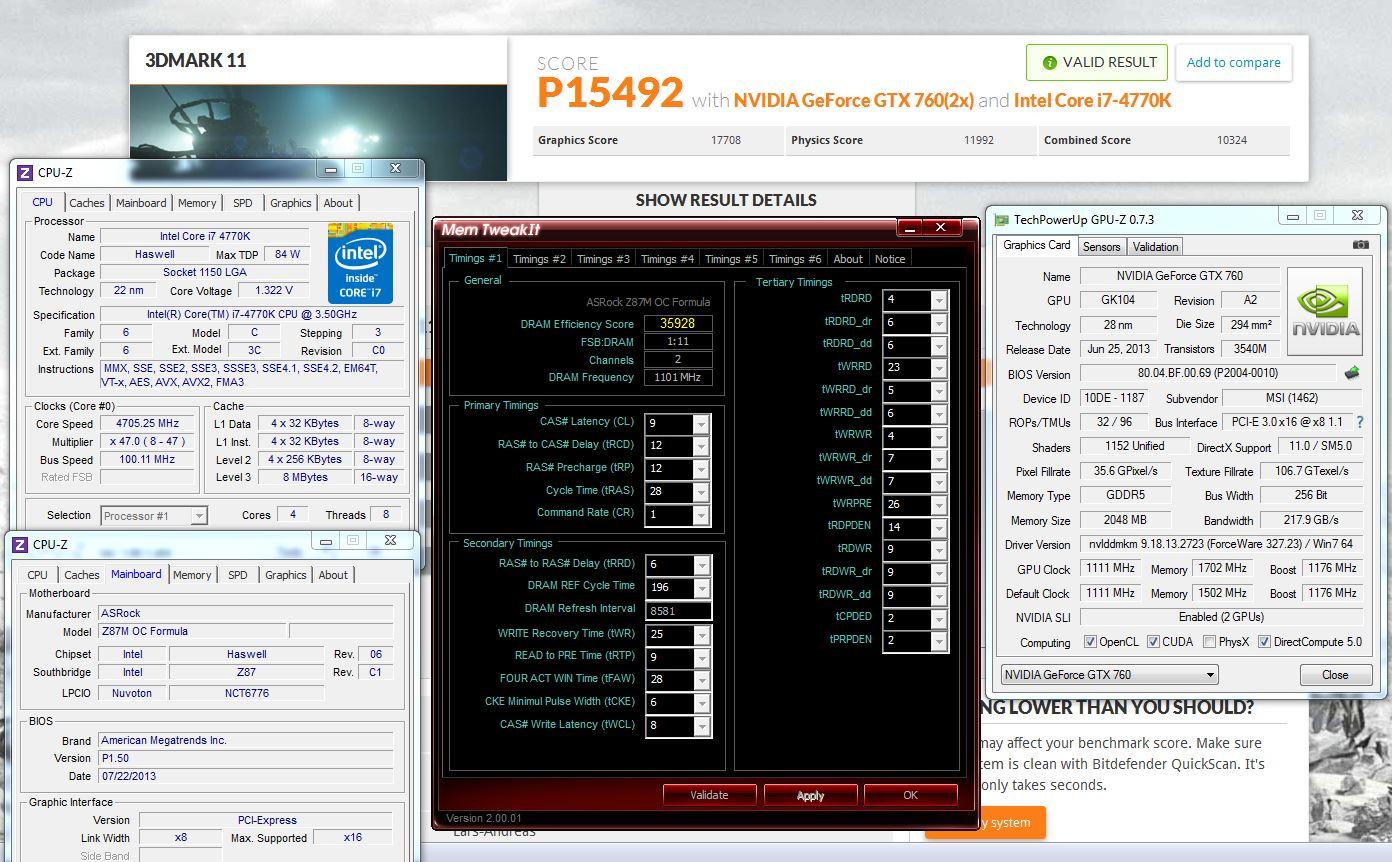Open the CAS# Latency (CL) dropdown
This screenshot has height=862, width=1392.
701,423
